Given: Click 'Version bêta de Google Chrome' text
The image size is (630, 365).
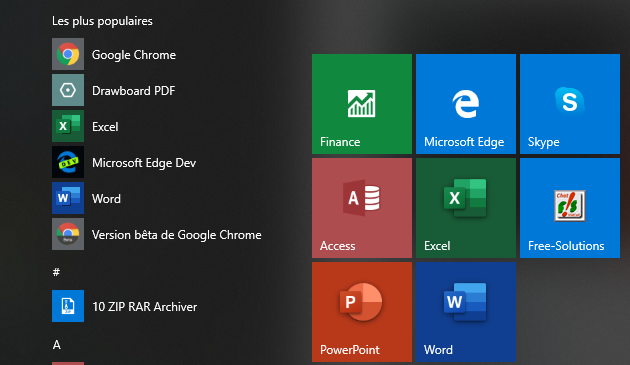Looking at the screenshot, I should [176, 235].
